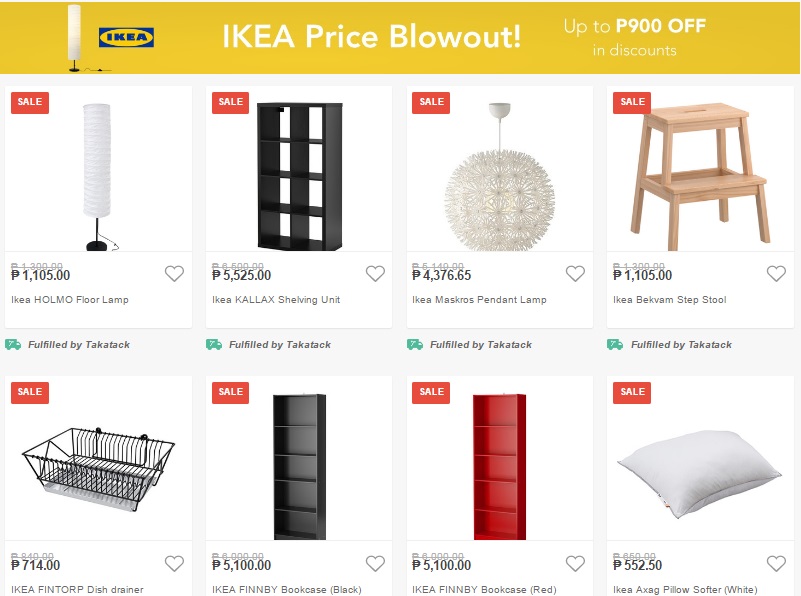Click the IKEA Price Blowout banner

pos(400,38)
